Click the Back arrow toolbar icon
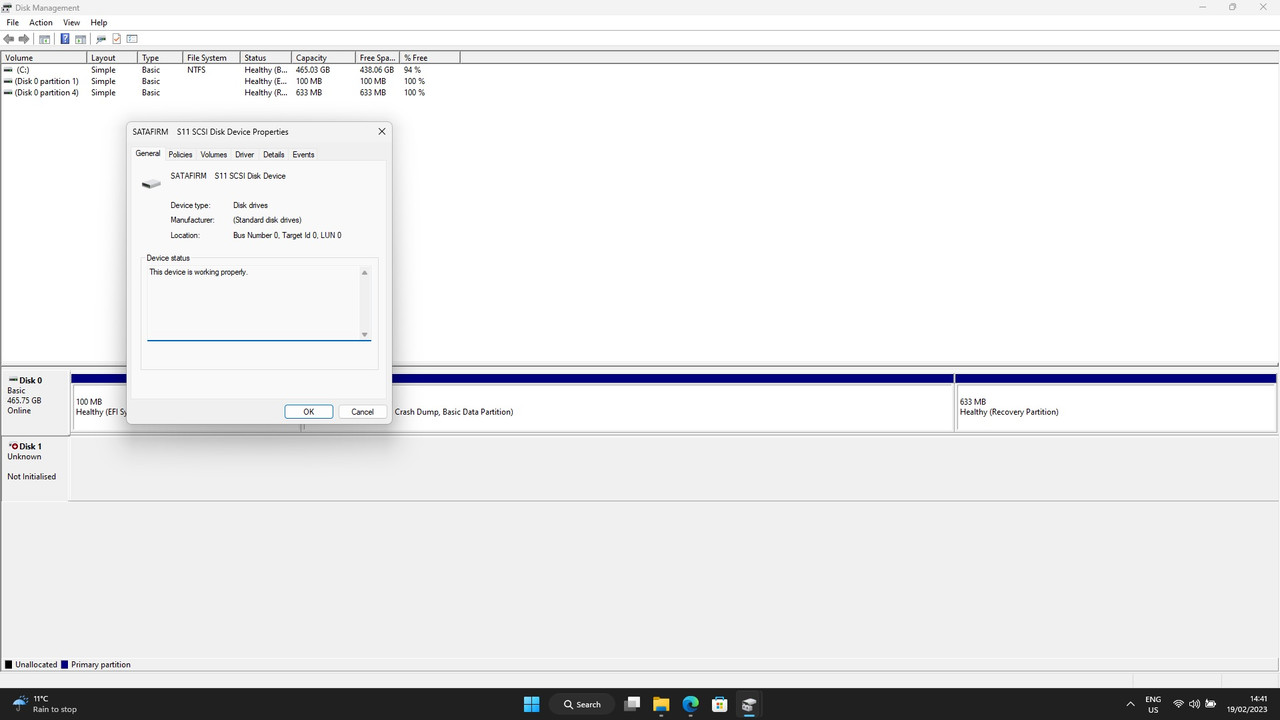 9,39
